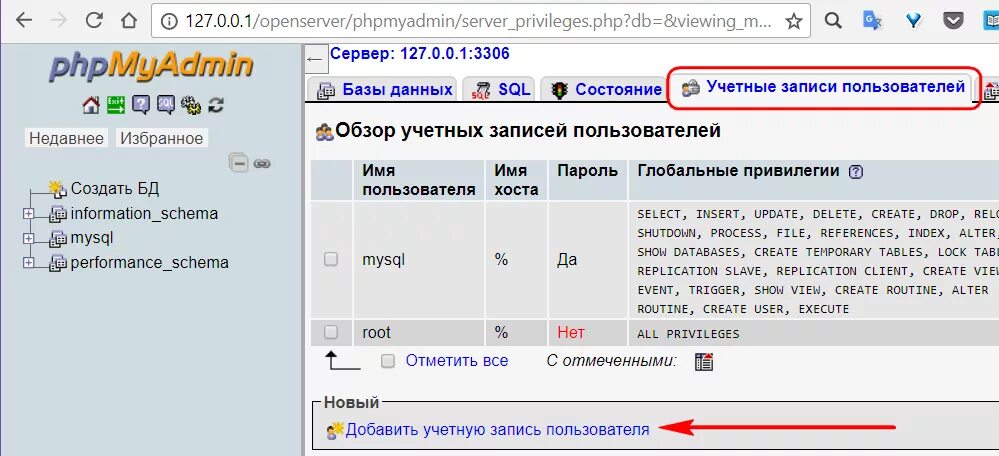Open the Базы данных tab
Screen dimensions: 999x456
(x=382, y=89)
